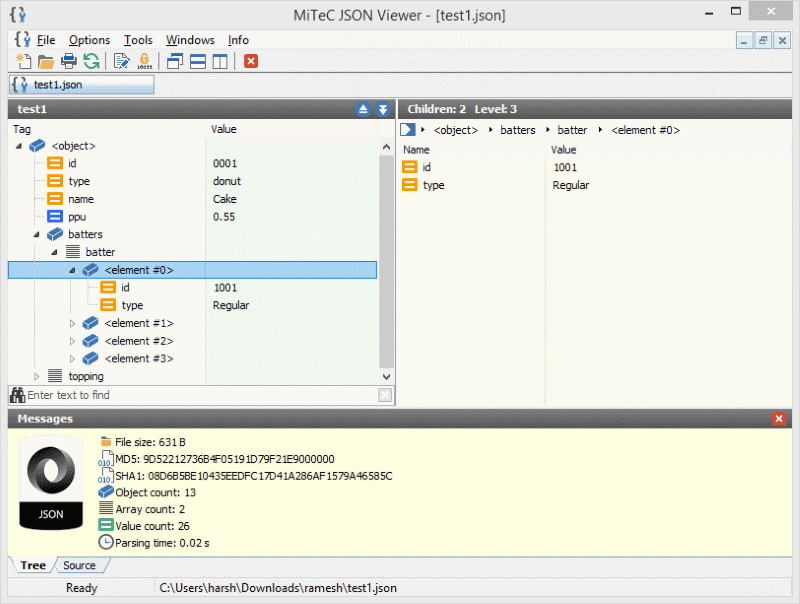Open a file with the folder icon
This screenshot has width=800, height=604.
[x=46, y=62]
